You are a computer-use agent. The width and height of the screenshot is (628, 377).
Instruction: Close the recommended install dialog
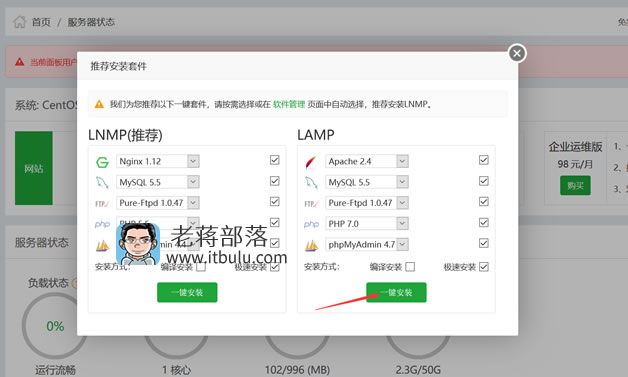point(517,53)
